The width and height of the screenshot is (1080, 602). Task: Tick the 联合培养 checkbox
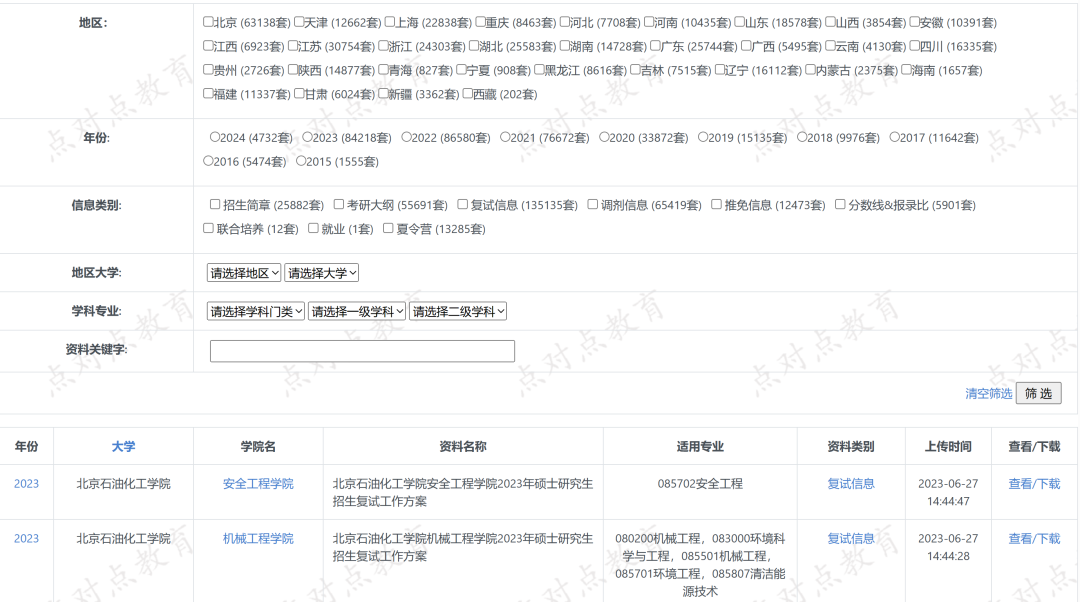coord(208,228)
